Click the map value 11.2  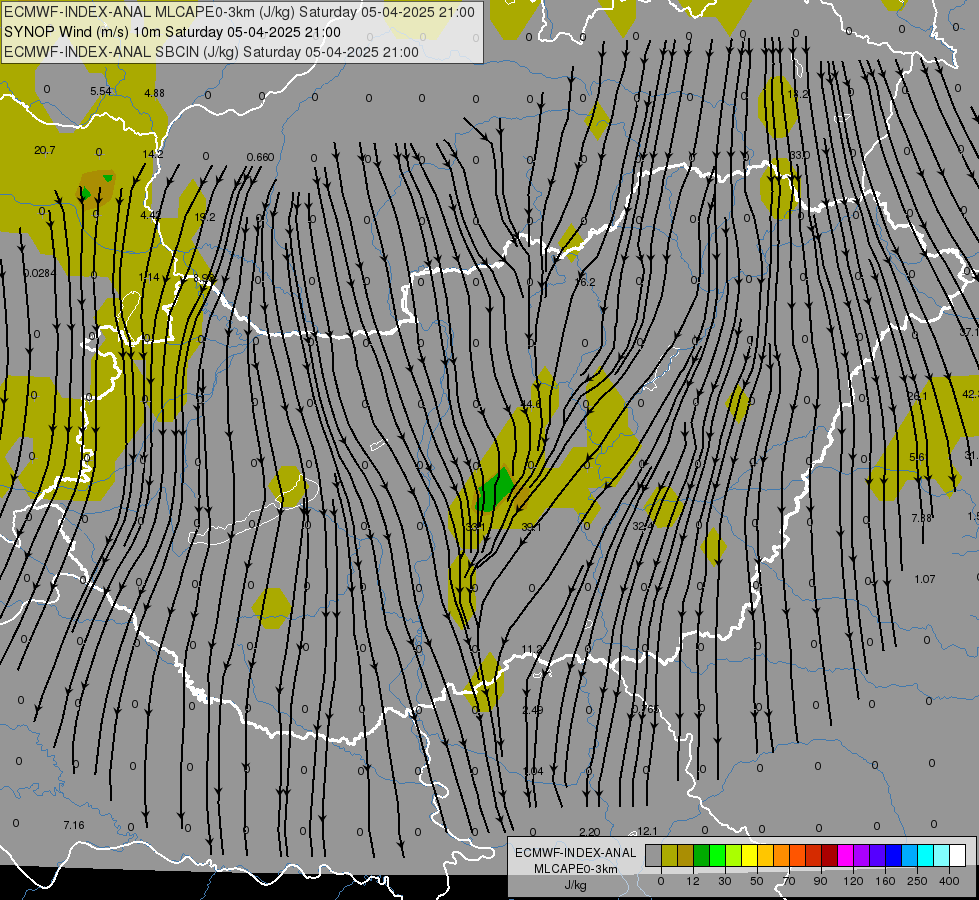click(532, 650)
